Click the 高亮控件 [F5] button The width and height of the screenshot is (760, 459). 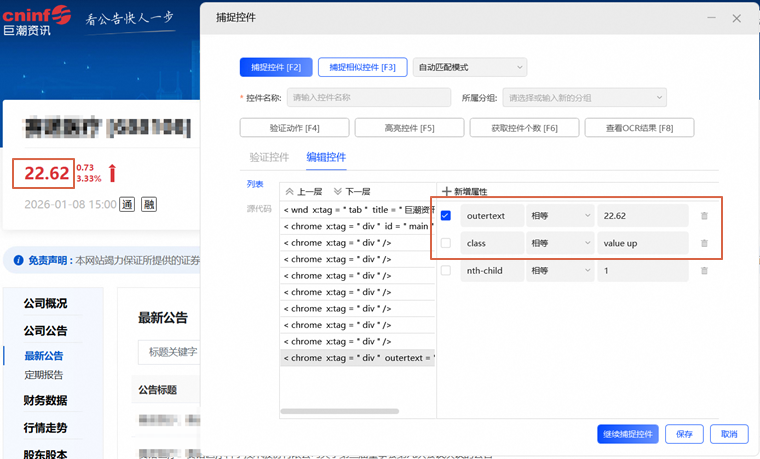(x=409, y=128)
